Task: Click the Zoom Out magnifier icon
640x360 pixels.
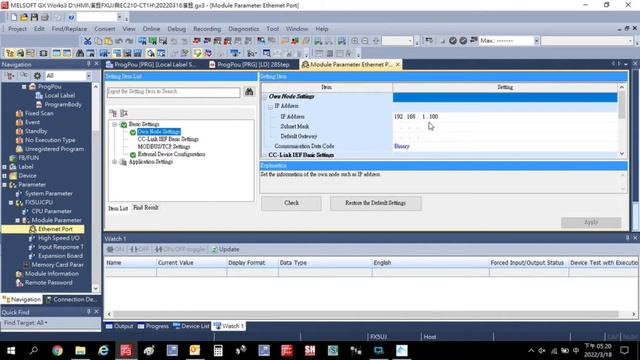Action: [x=365, y=41]
